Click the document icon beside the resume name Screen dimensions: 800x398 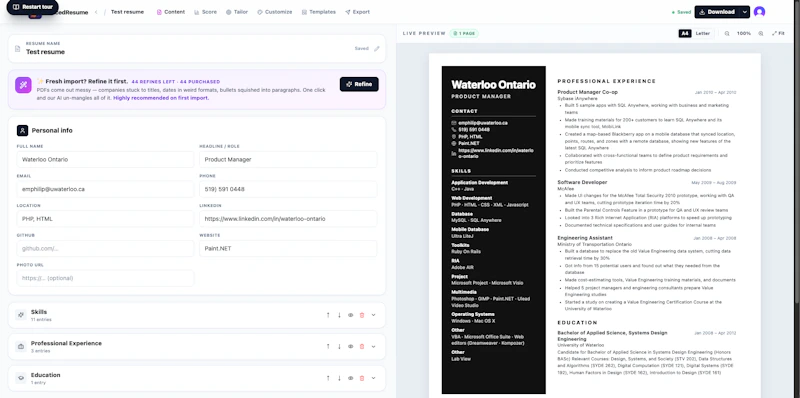[18, 49]
